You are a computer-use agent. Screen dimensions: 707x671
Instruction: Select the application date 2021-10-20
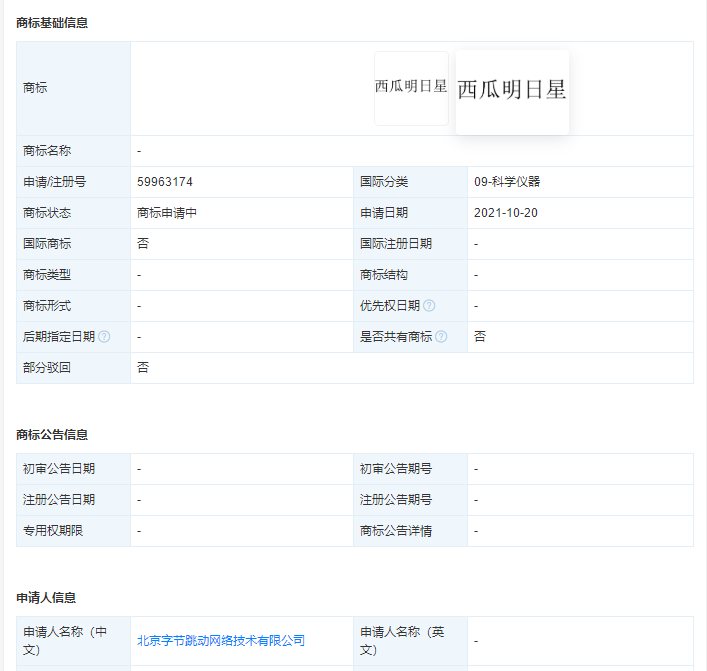click(505, 213)
